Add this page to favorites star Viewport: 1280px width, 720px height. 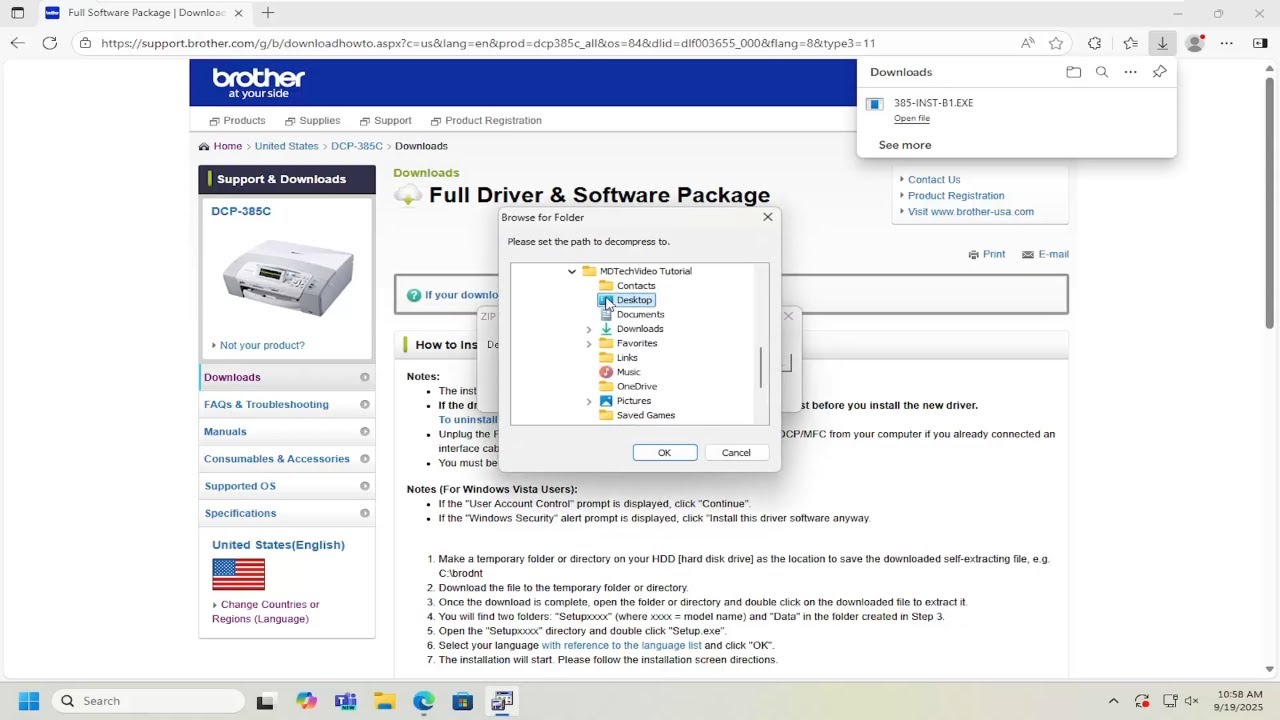pos(1056,43)
